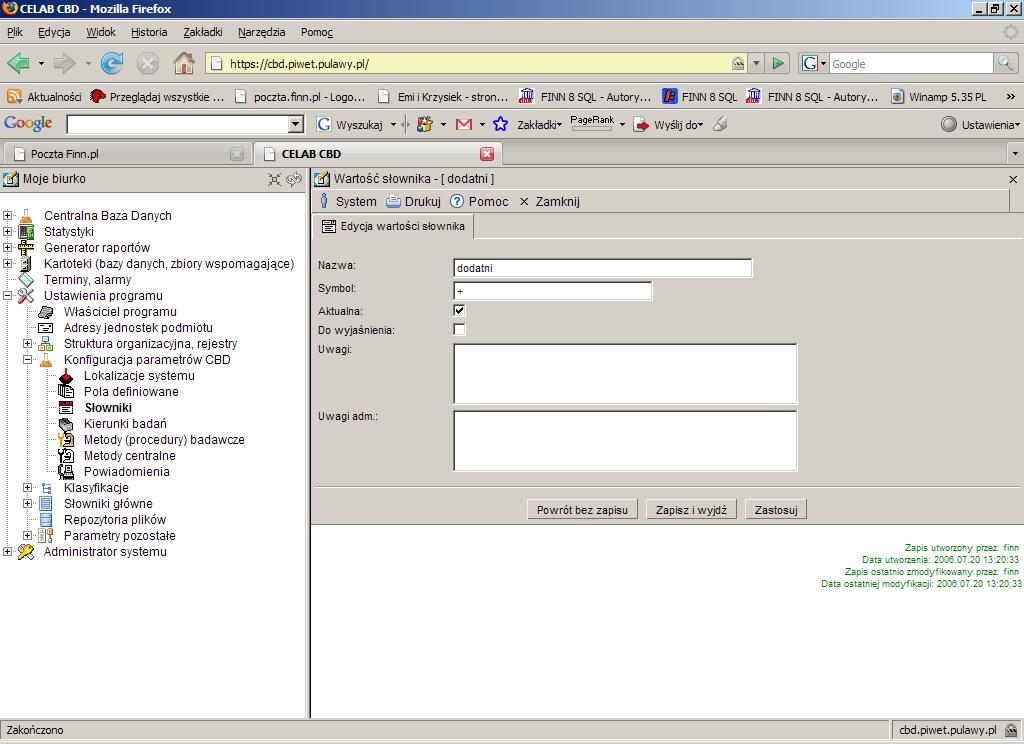Open the Plik menu

click(x=15, y=32)
